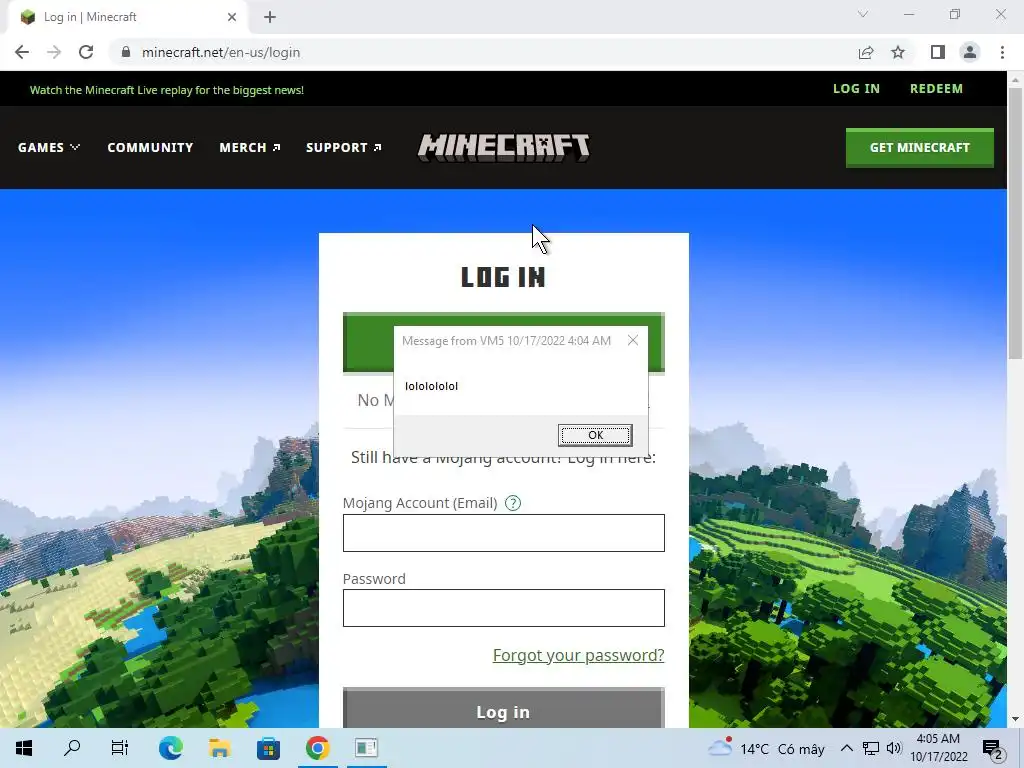The height and width of the screenshot is (768, 1024).
Task: Bookmark this page with the star icon
Action: (x=898, y=52)
